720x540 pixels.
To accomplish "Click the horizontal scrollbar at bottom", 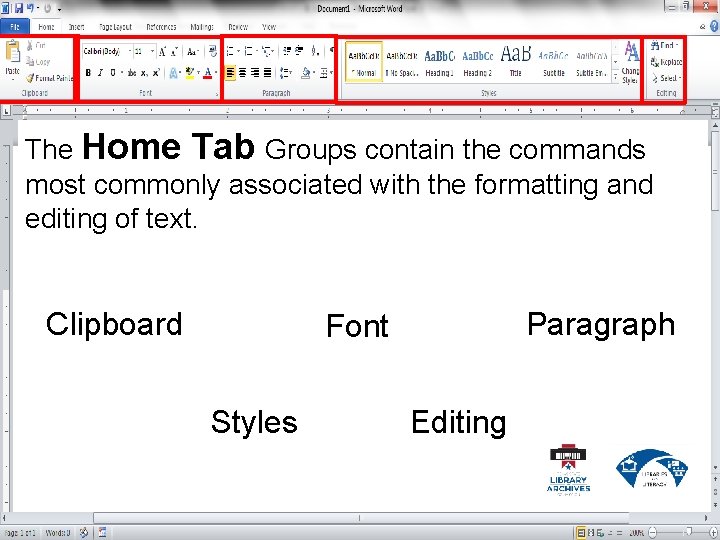I will point(361,518).
